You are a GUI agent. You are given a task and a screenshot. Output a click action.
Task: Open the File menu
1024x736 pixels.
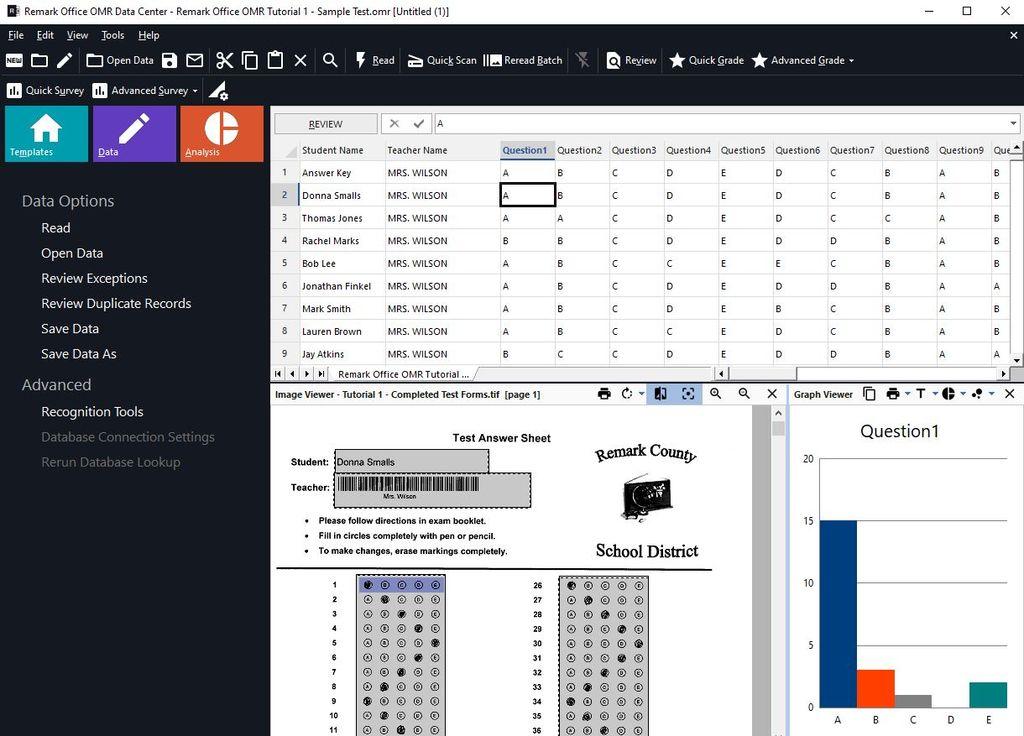coord(16,35)
